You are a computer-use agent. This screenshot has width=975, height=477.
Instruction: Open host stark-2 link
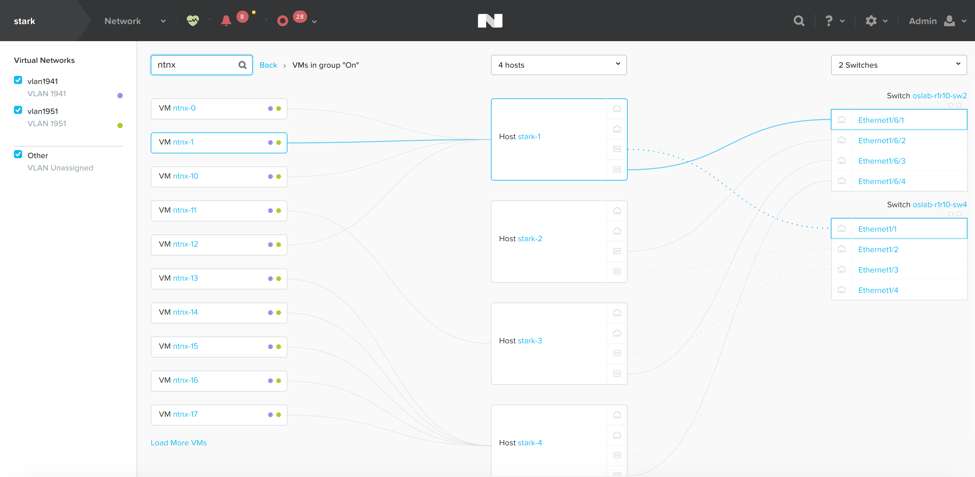pyautogui.click(x=530, y=239)
